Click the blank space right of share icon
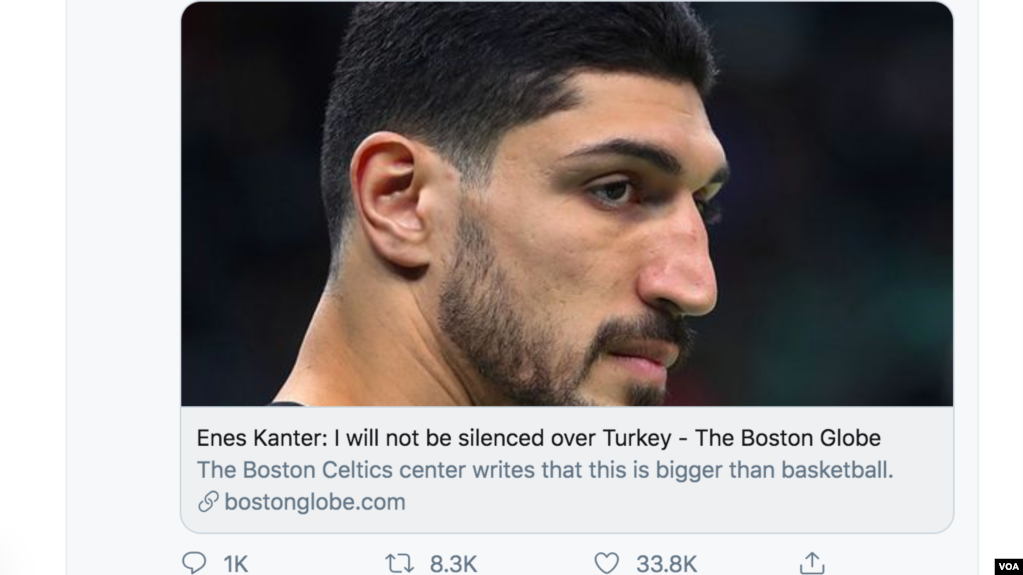Viewport: 1023px width, 575px height. (900, 560)
